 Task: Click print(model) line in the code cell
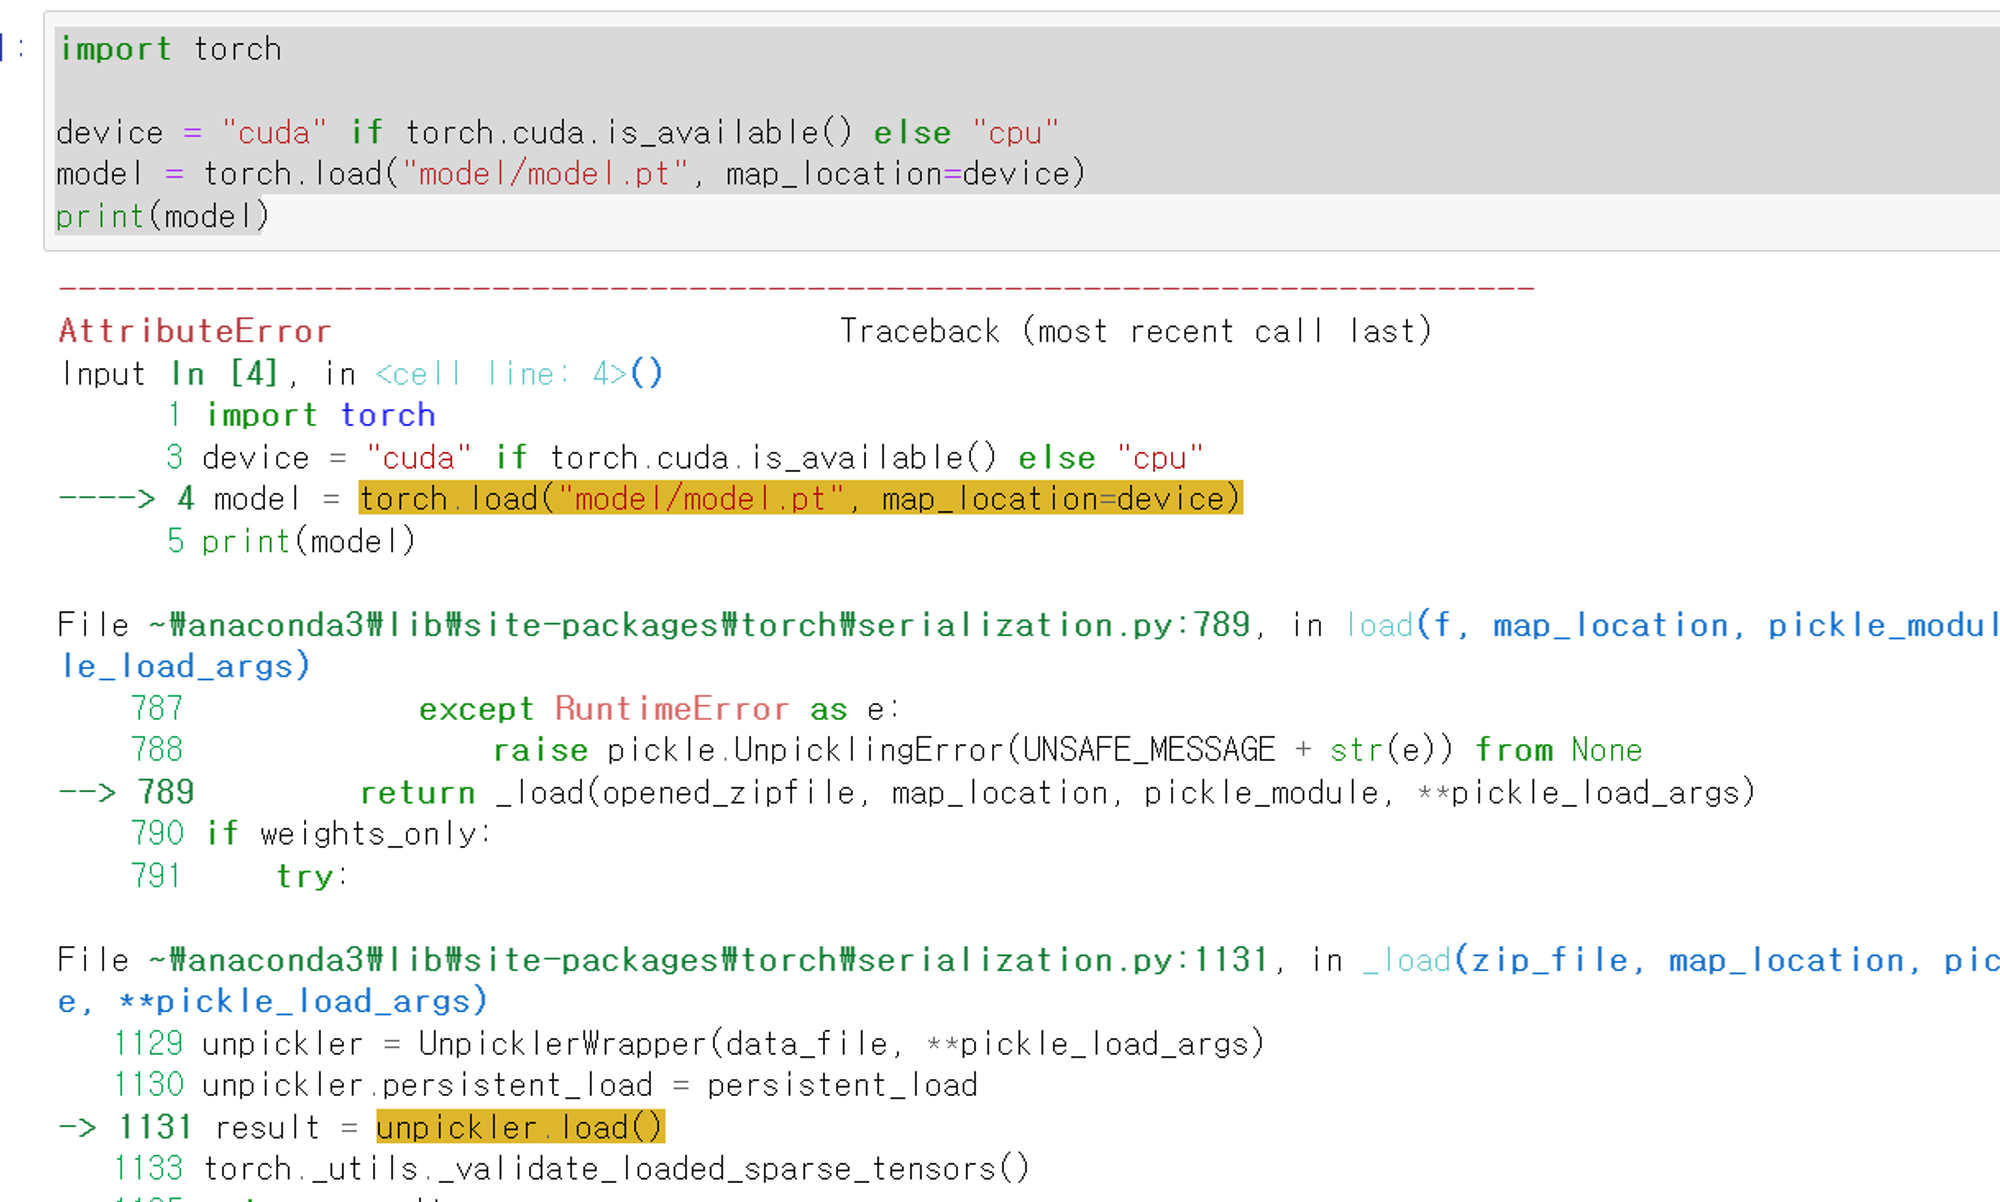coord(162,217)
